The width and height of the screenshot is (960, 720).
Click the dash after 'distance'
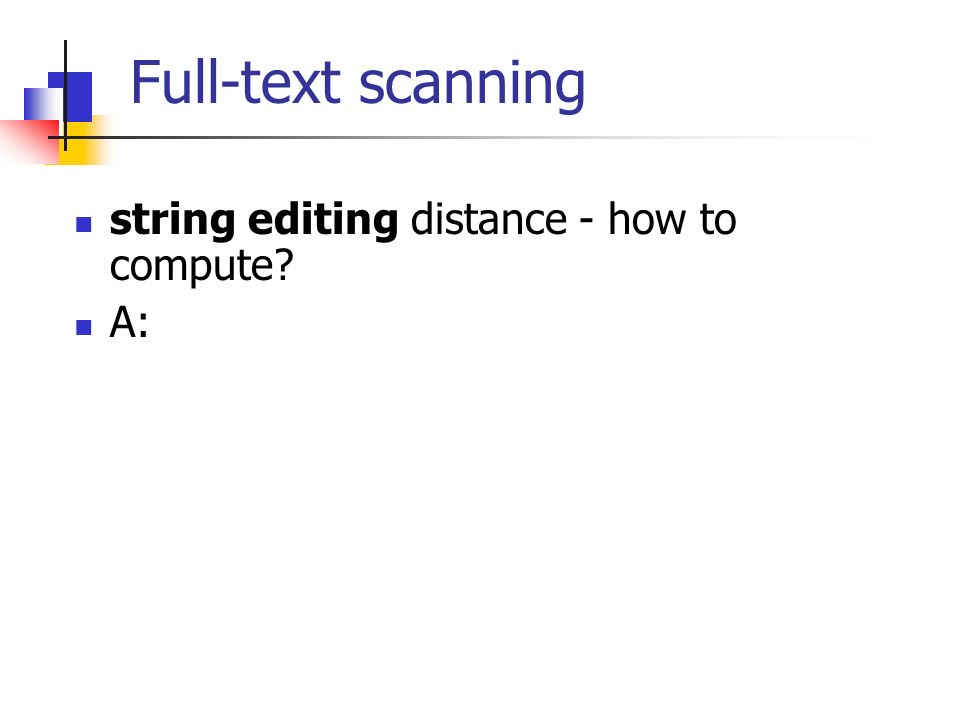587,222
